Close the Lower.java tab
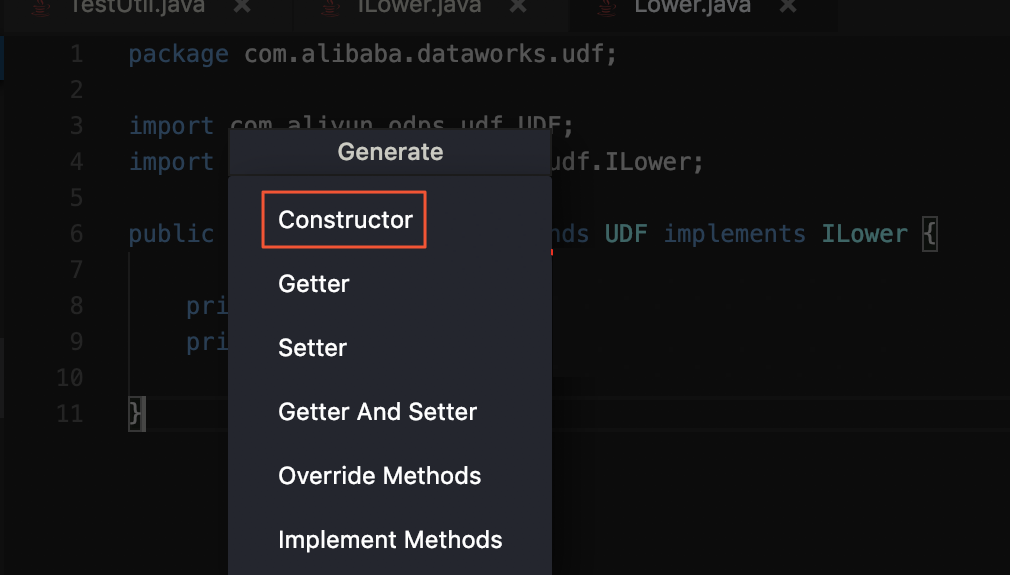The width and height of the screenshot is (1010, 575). point(788,6)
